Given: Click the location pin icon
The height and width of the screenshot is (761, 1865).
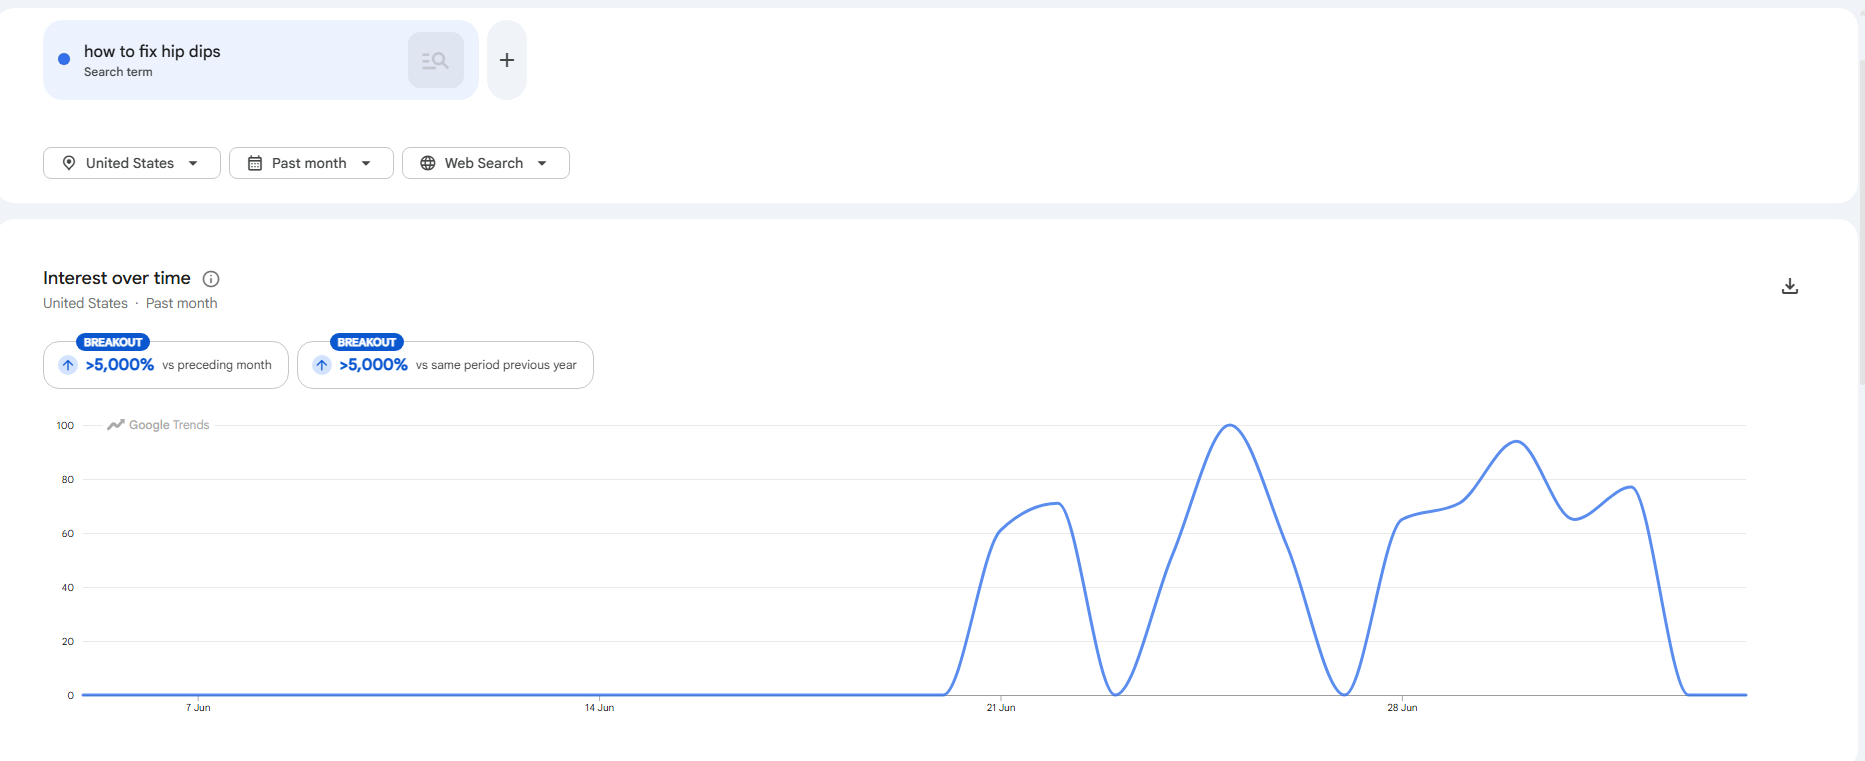Looking at the screenshot, I should 69,163.
